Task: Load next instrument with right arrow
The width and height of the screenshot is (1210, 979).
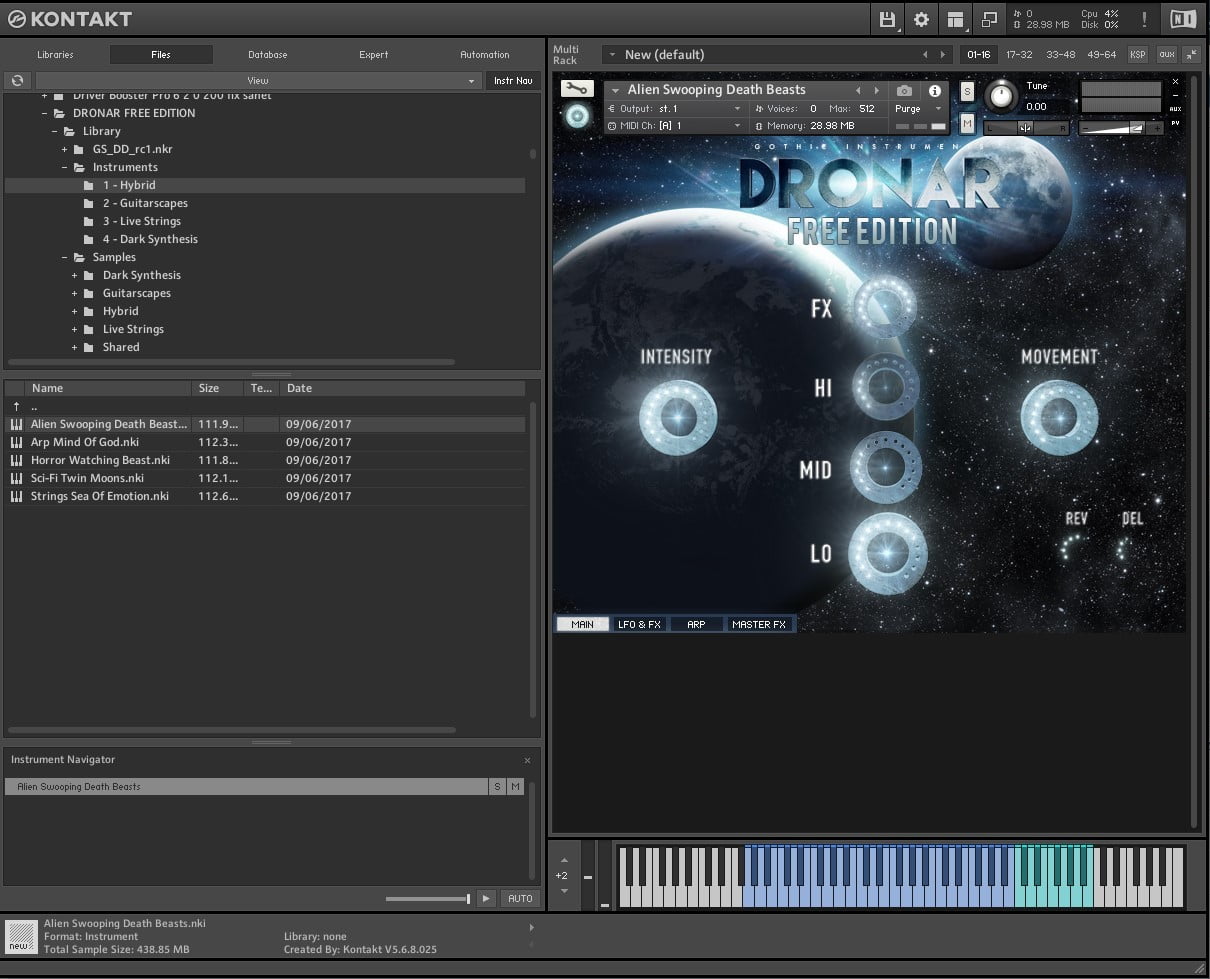Action: click(877, 90)
